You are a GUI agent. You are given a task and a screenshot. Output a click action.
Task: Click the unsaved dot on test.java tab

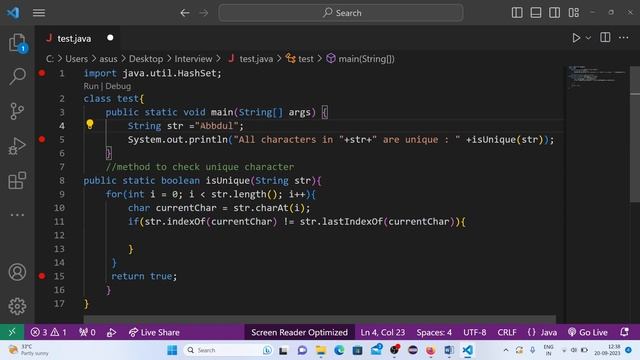point(110,38)
